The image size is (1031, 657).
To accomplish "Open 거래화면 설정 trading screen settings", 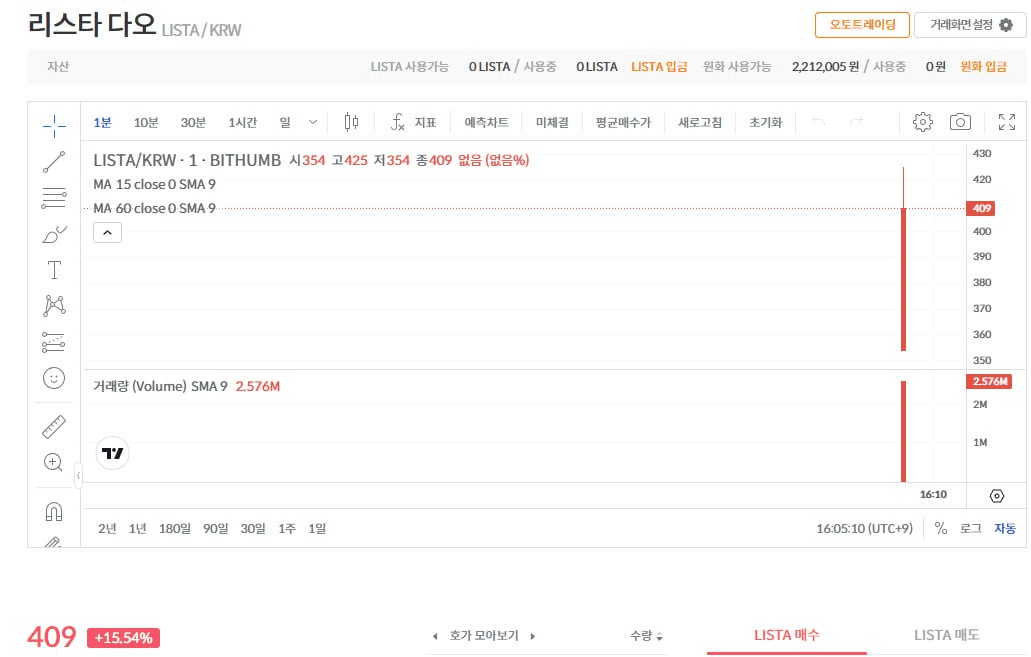I will pos(970,25).
